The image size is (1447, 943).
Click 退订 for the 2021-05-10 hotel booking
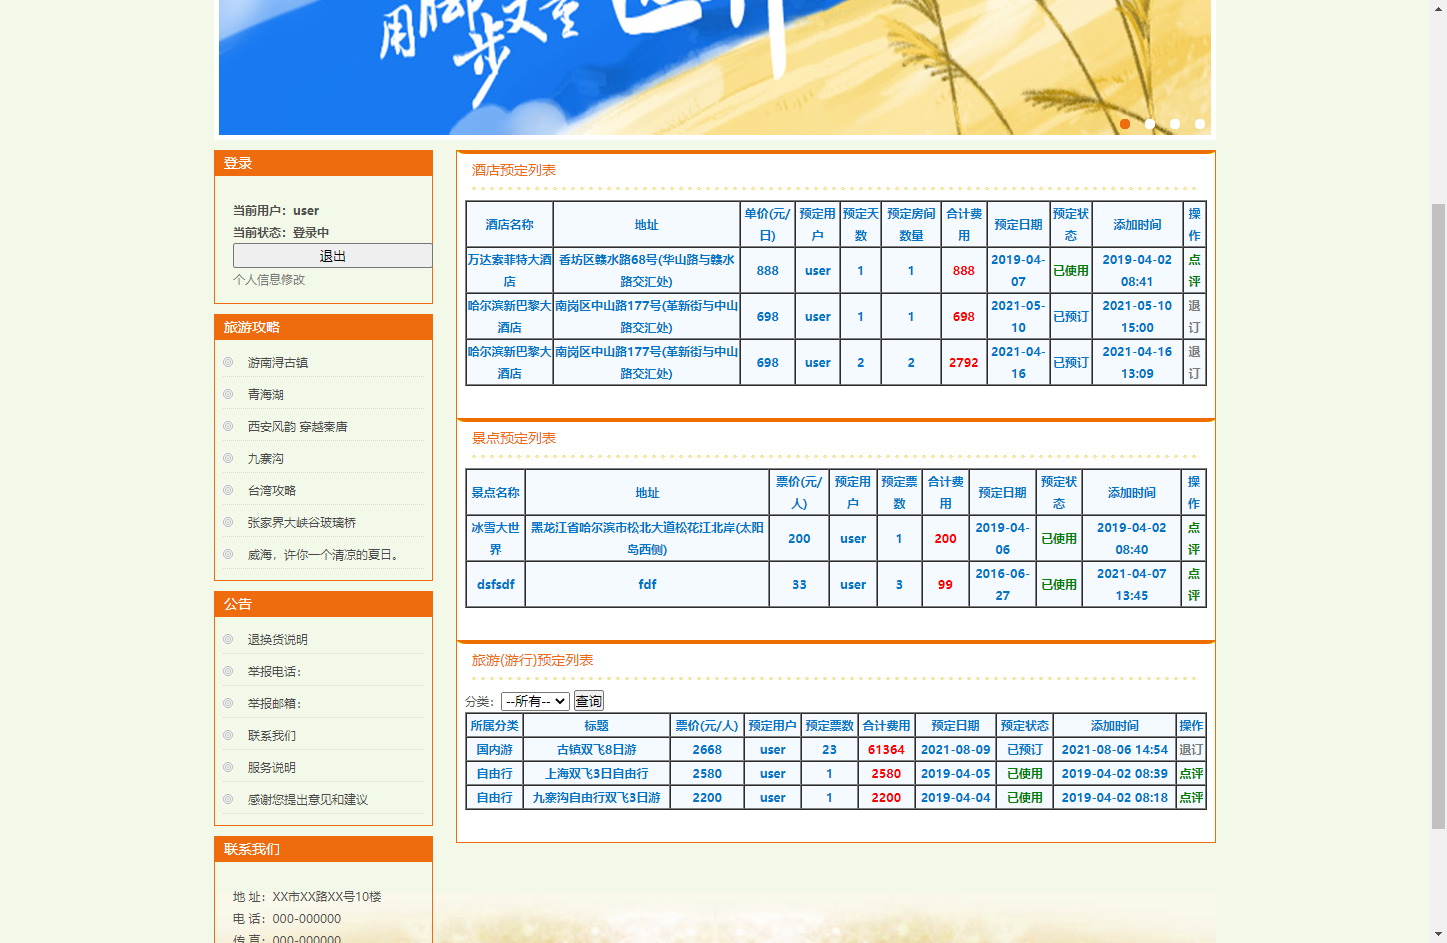point(1193,316)
